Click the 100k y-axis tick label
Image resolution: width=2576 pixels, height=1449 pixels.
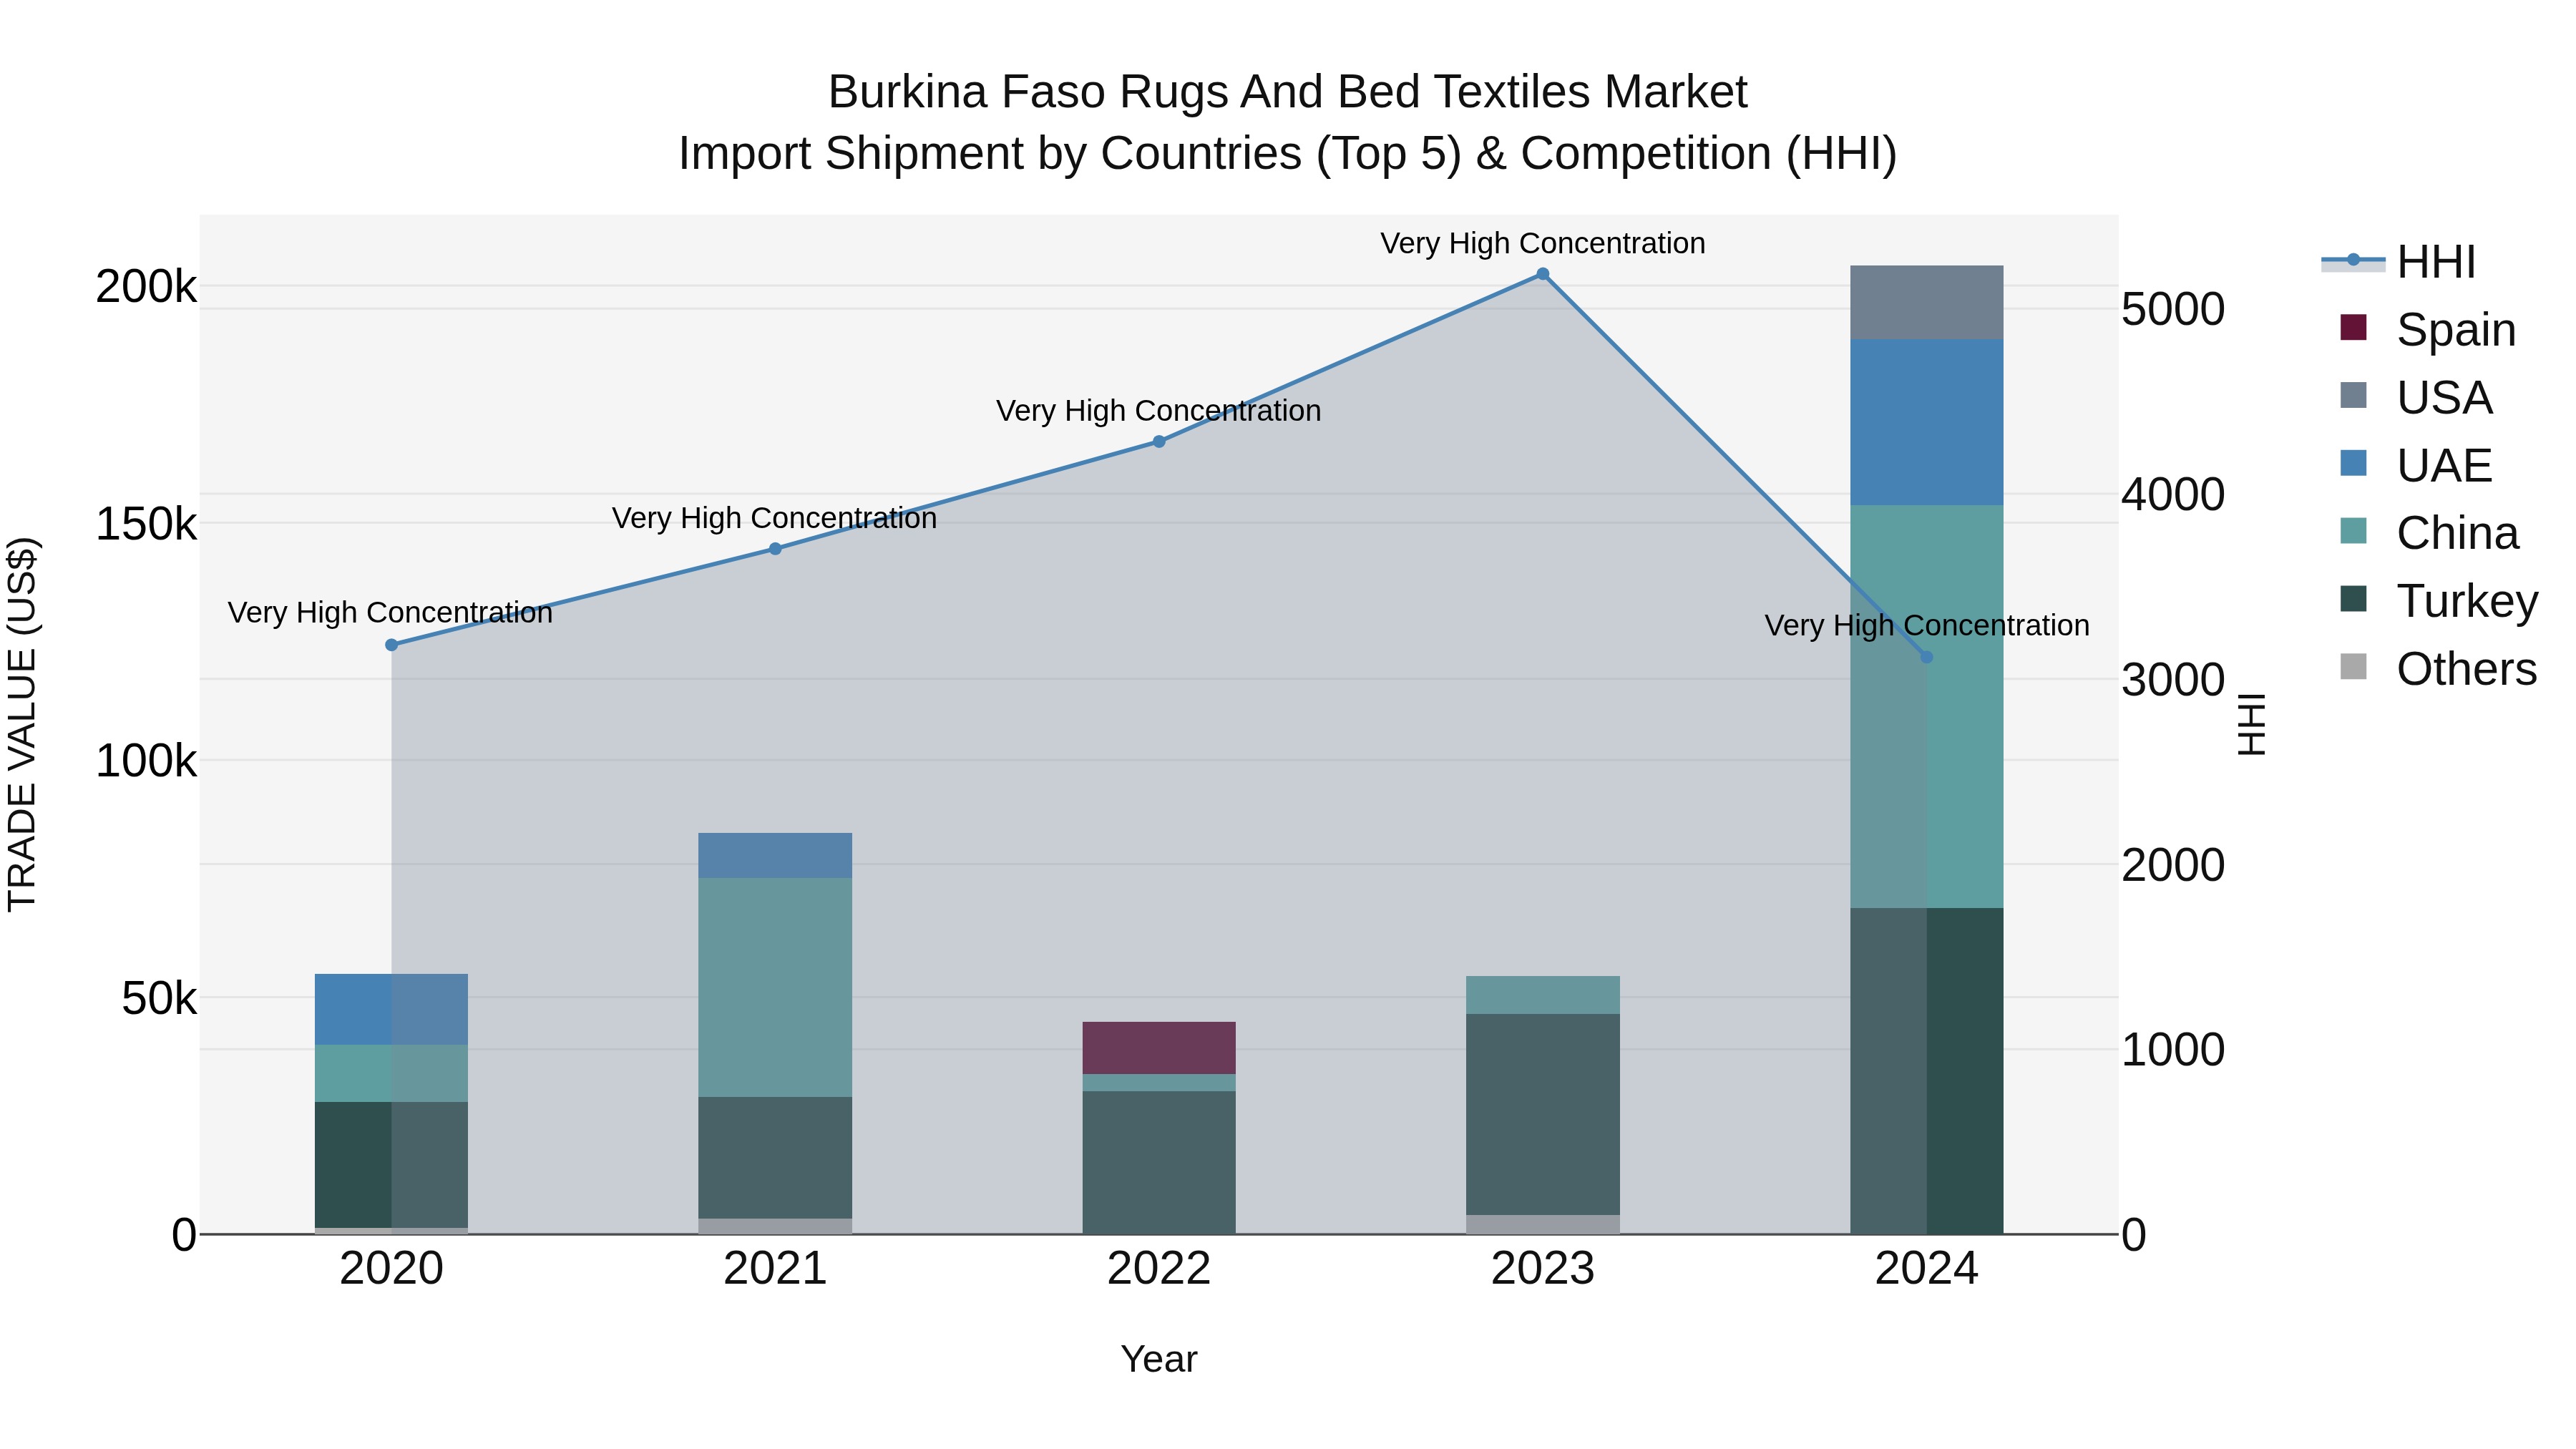point(146,761)
